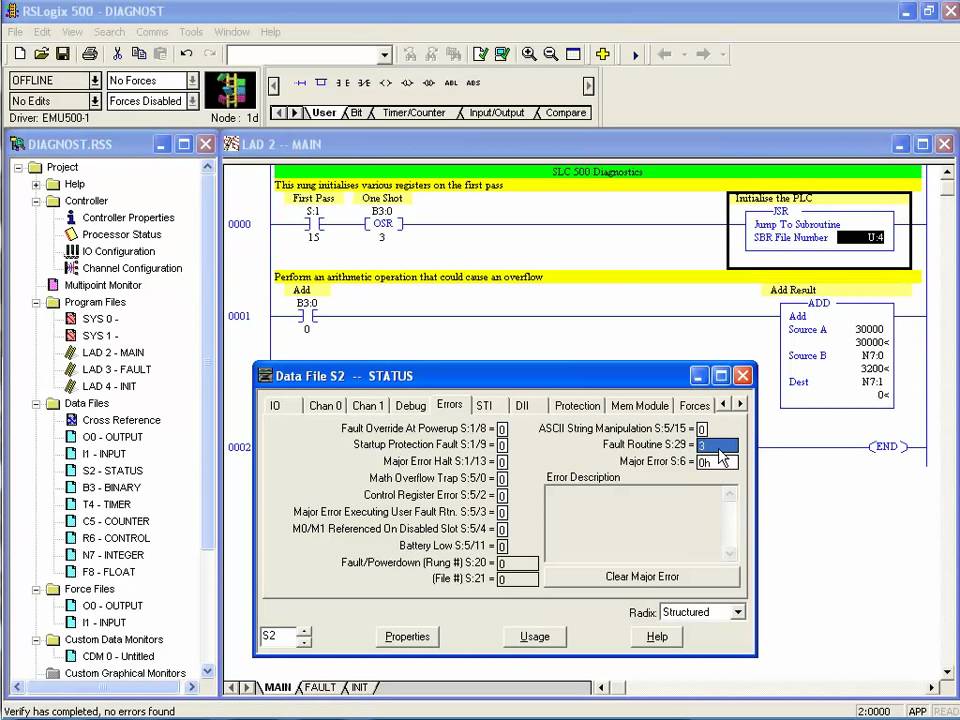Open the Comms menu
This screenshot has height=720, width=960.
[x=152, y=32]
